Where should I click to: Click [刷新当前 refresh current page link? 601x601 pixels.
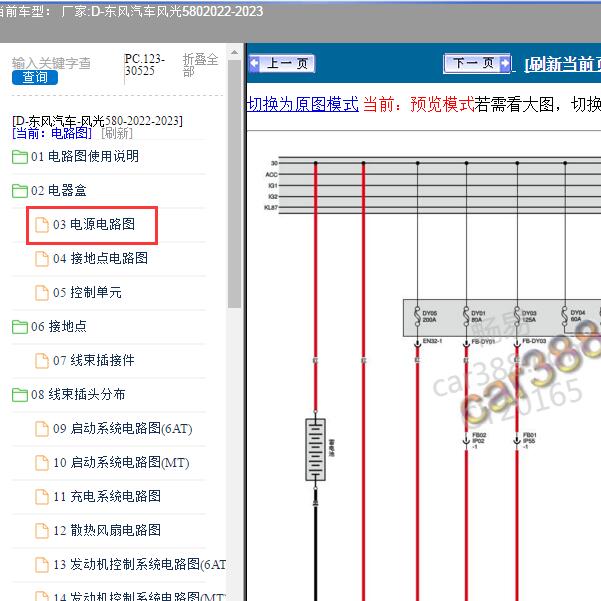[x=562, y=64]
